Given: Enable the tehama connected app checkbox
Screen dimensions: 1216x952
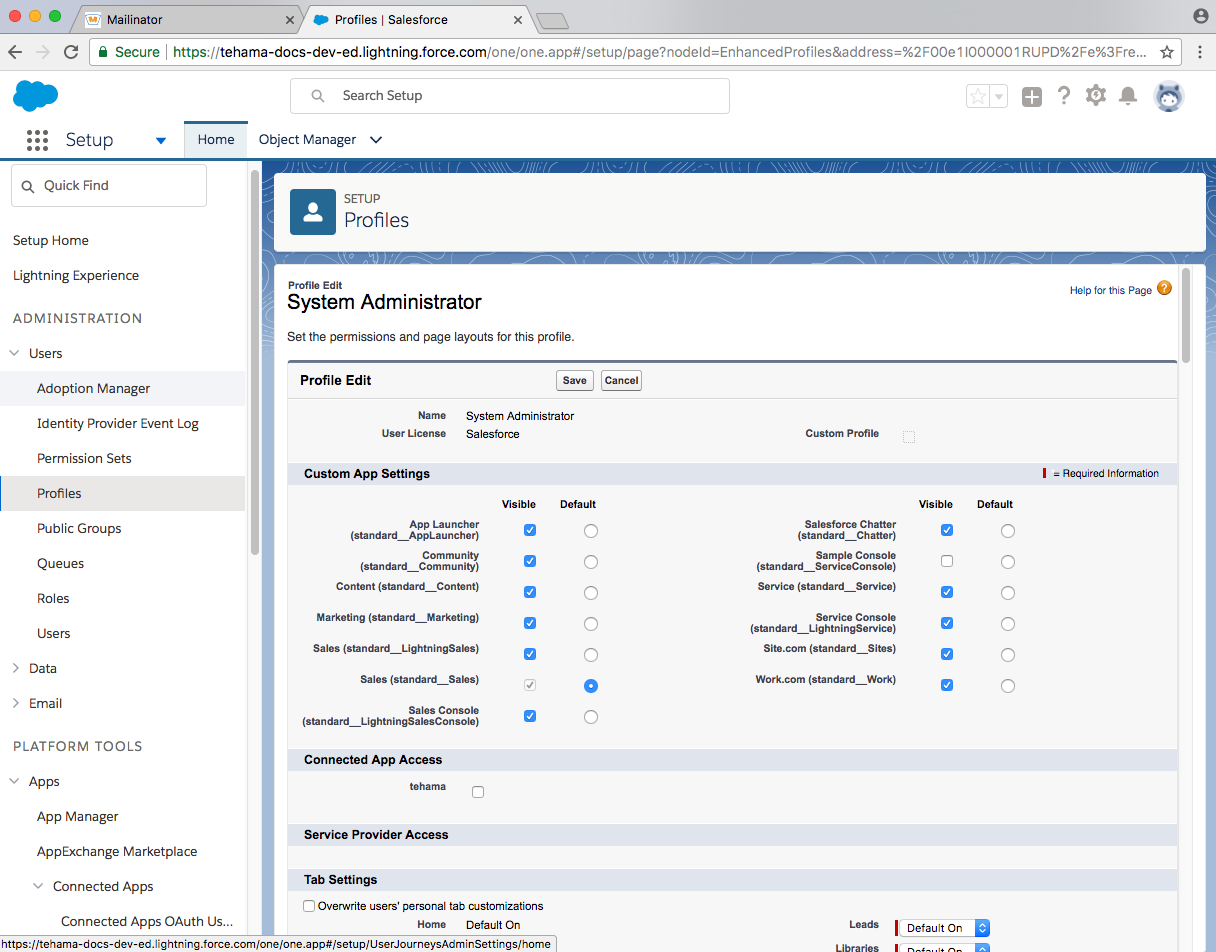Looking at the screenshot, I should click(x=478, y=792).
